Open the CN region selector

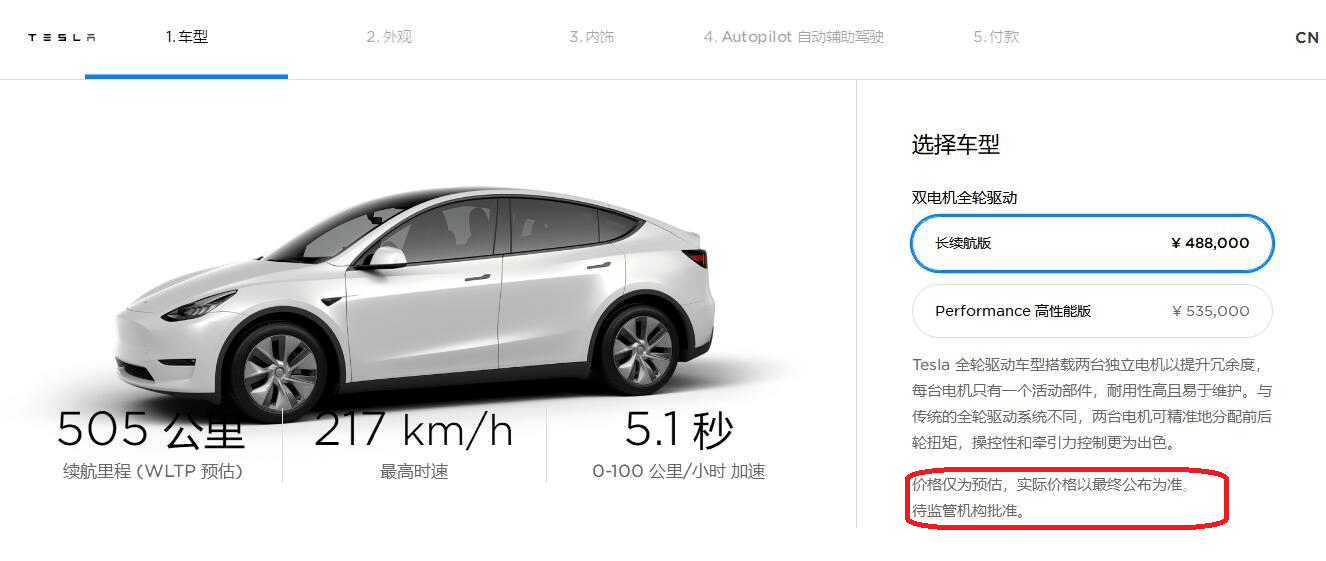click(x=1306, y=37)
